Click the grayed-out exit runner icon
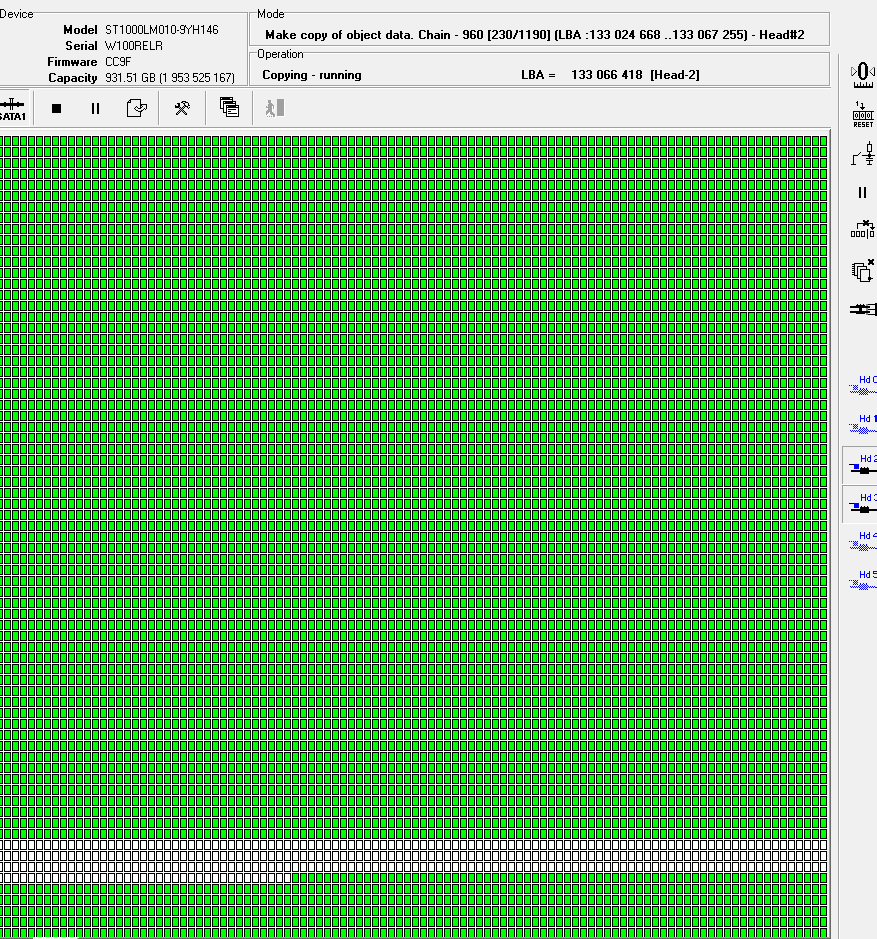 coord(275,108)
